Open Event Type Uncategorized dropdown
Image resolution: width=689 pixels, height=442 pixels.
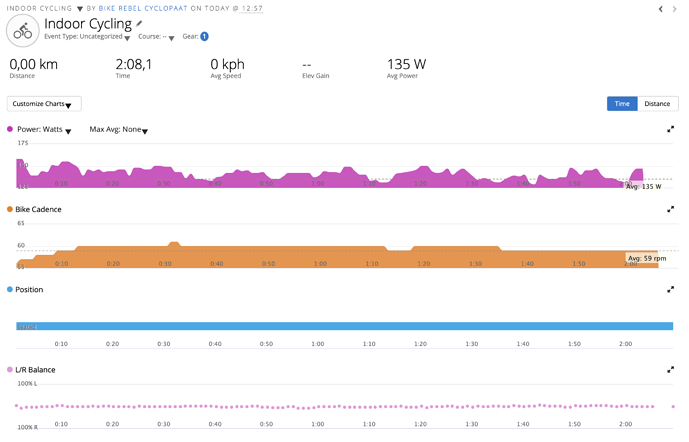click(x=127, y=38)
